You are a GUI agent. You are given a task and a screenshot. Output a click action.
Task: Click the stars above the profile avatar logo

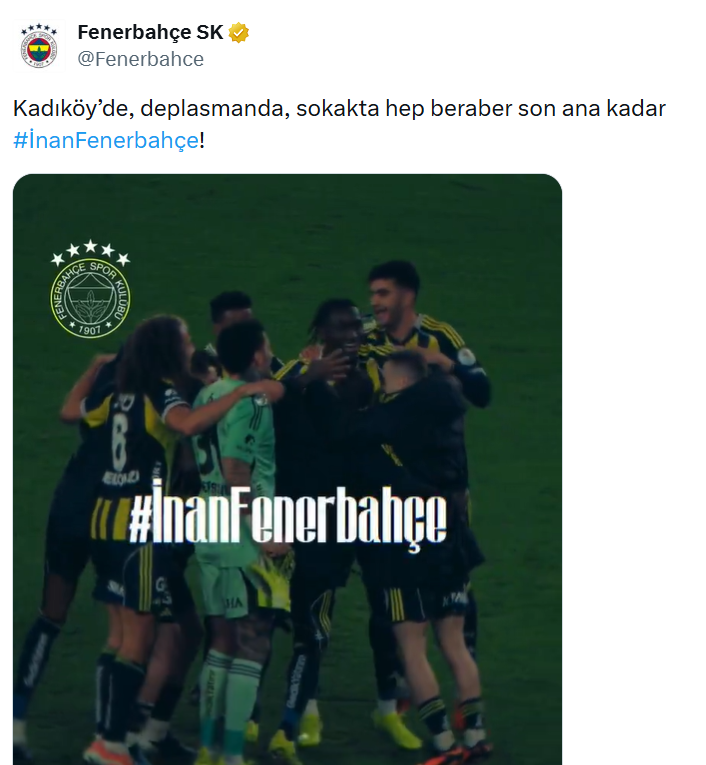(x=39, y=28)
